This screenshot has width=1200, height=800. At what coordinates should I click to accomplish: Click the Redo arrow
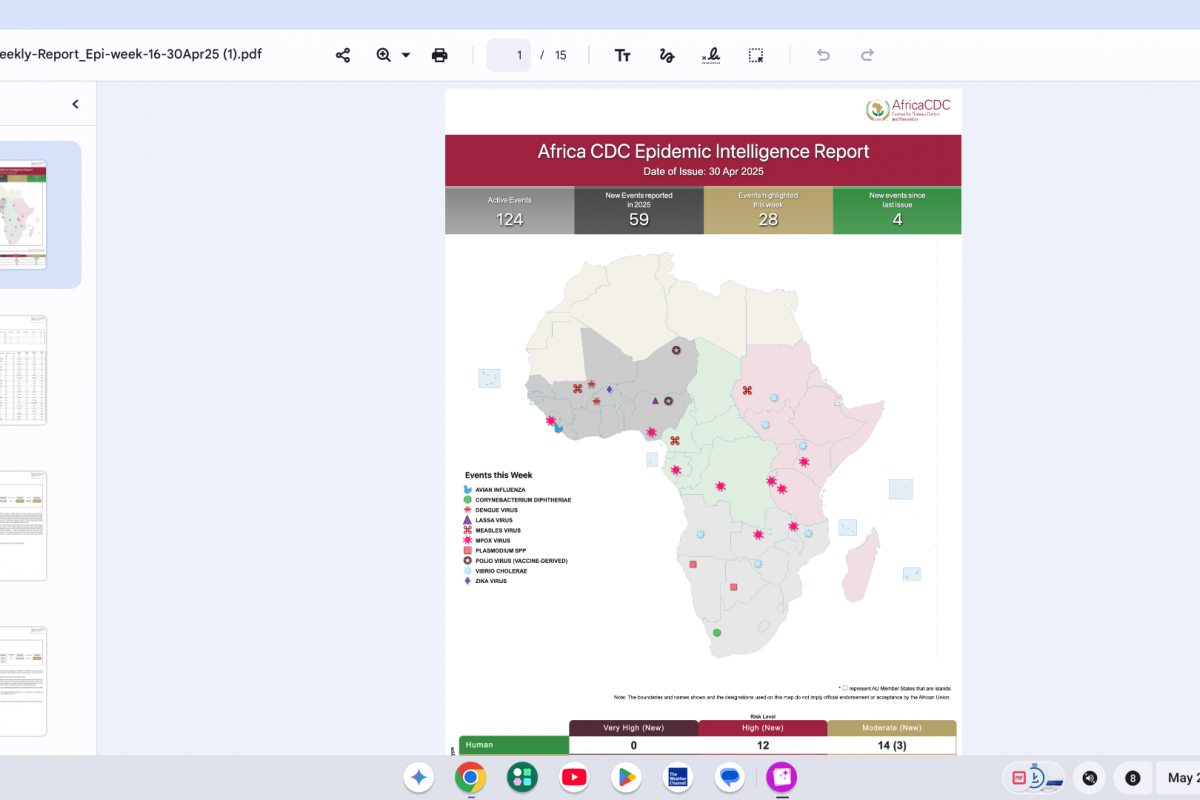click(868, 55)
